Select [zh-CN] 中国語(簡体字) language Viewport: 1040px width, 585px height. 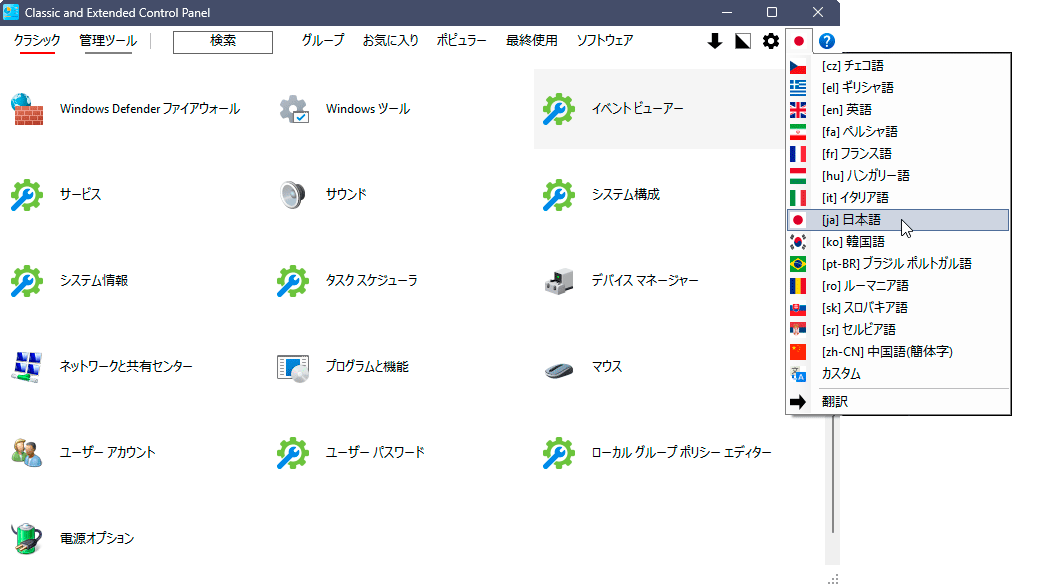coord(898,352)
